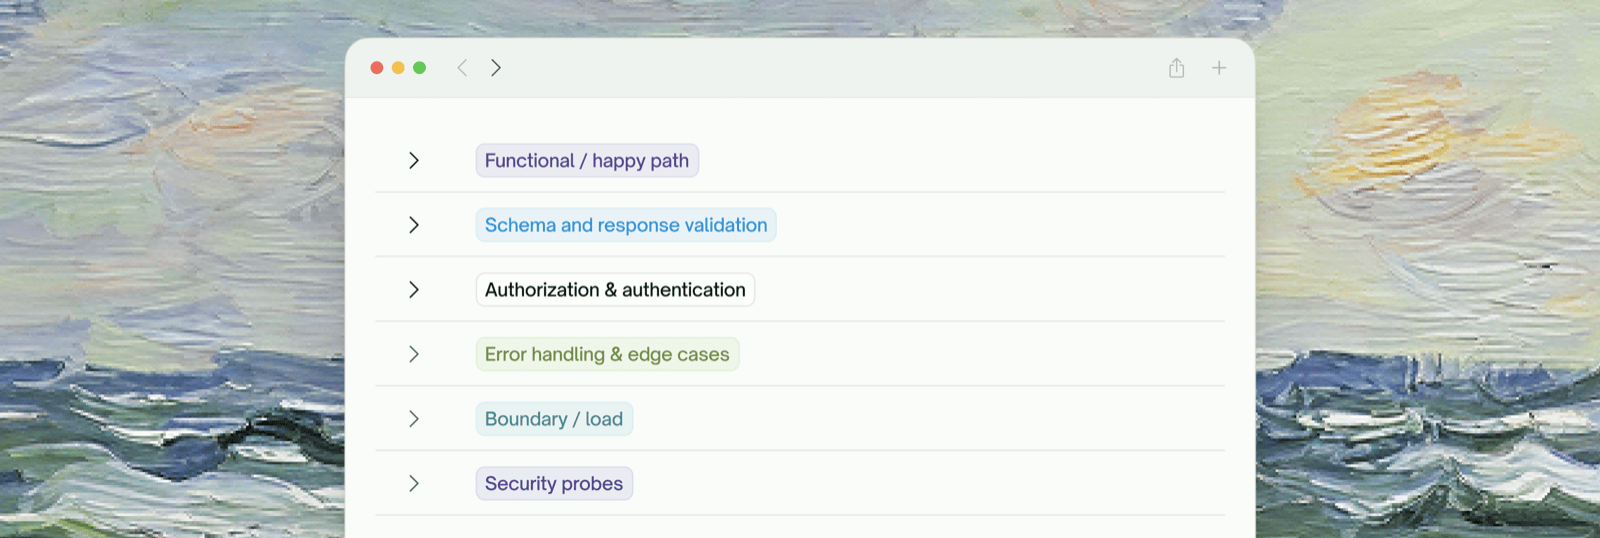This screenshot has height=538, width=1600.
Task: Select the Schema and response validation tag
Action: click(x=626, y=225)
